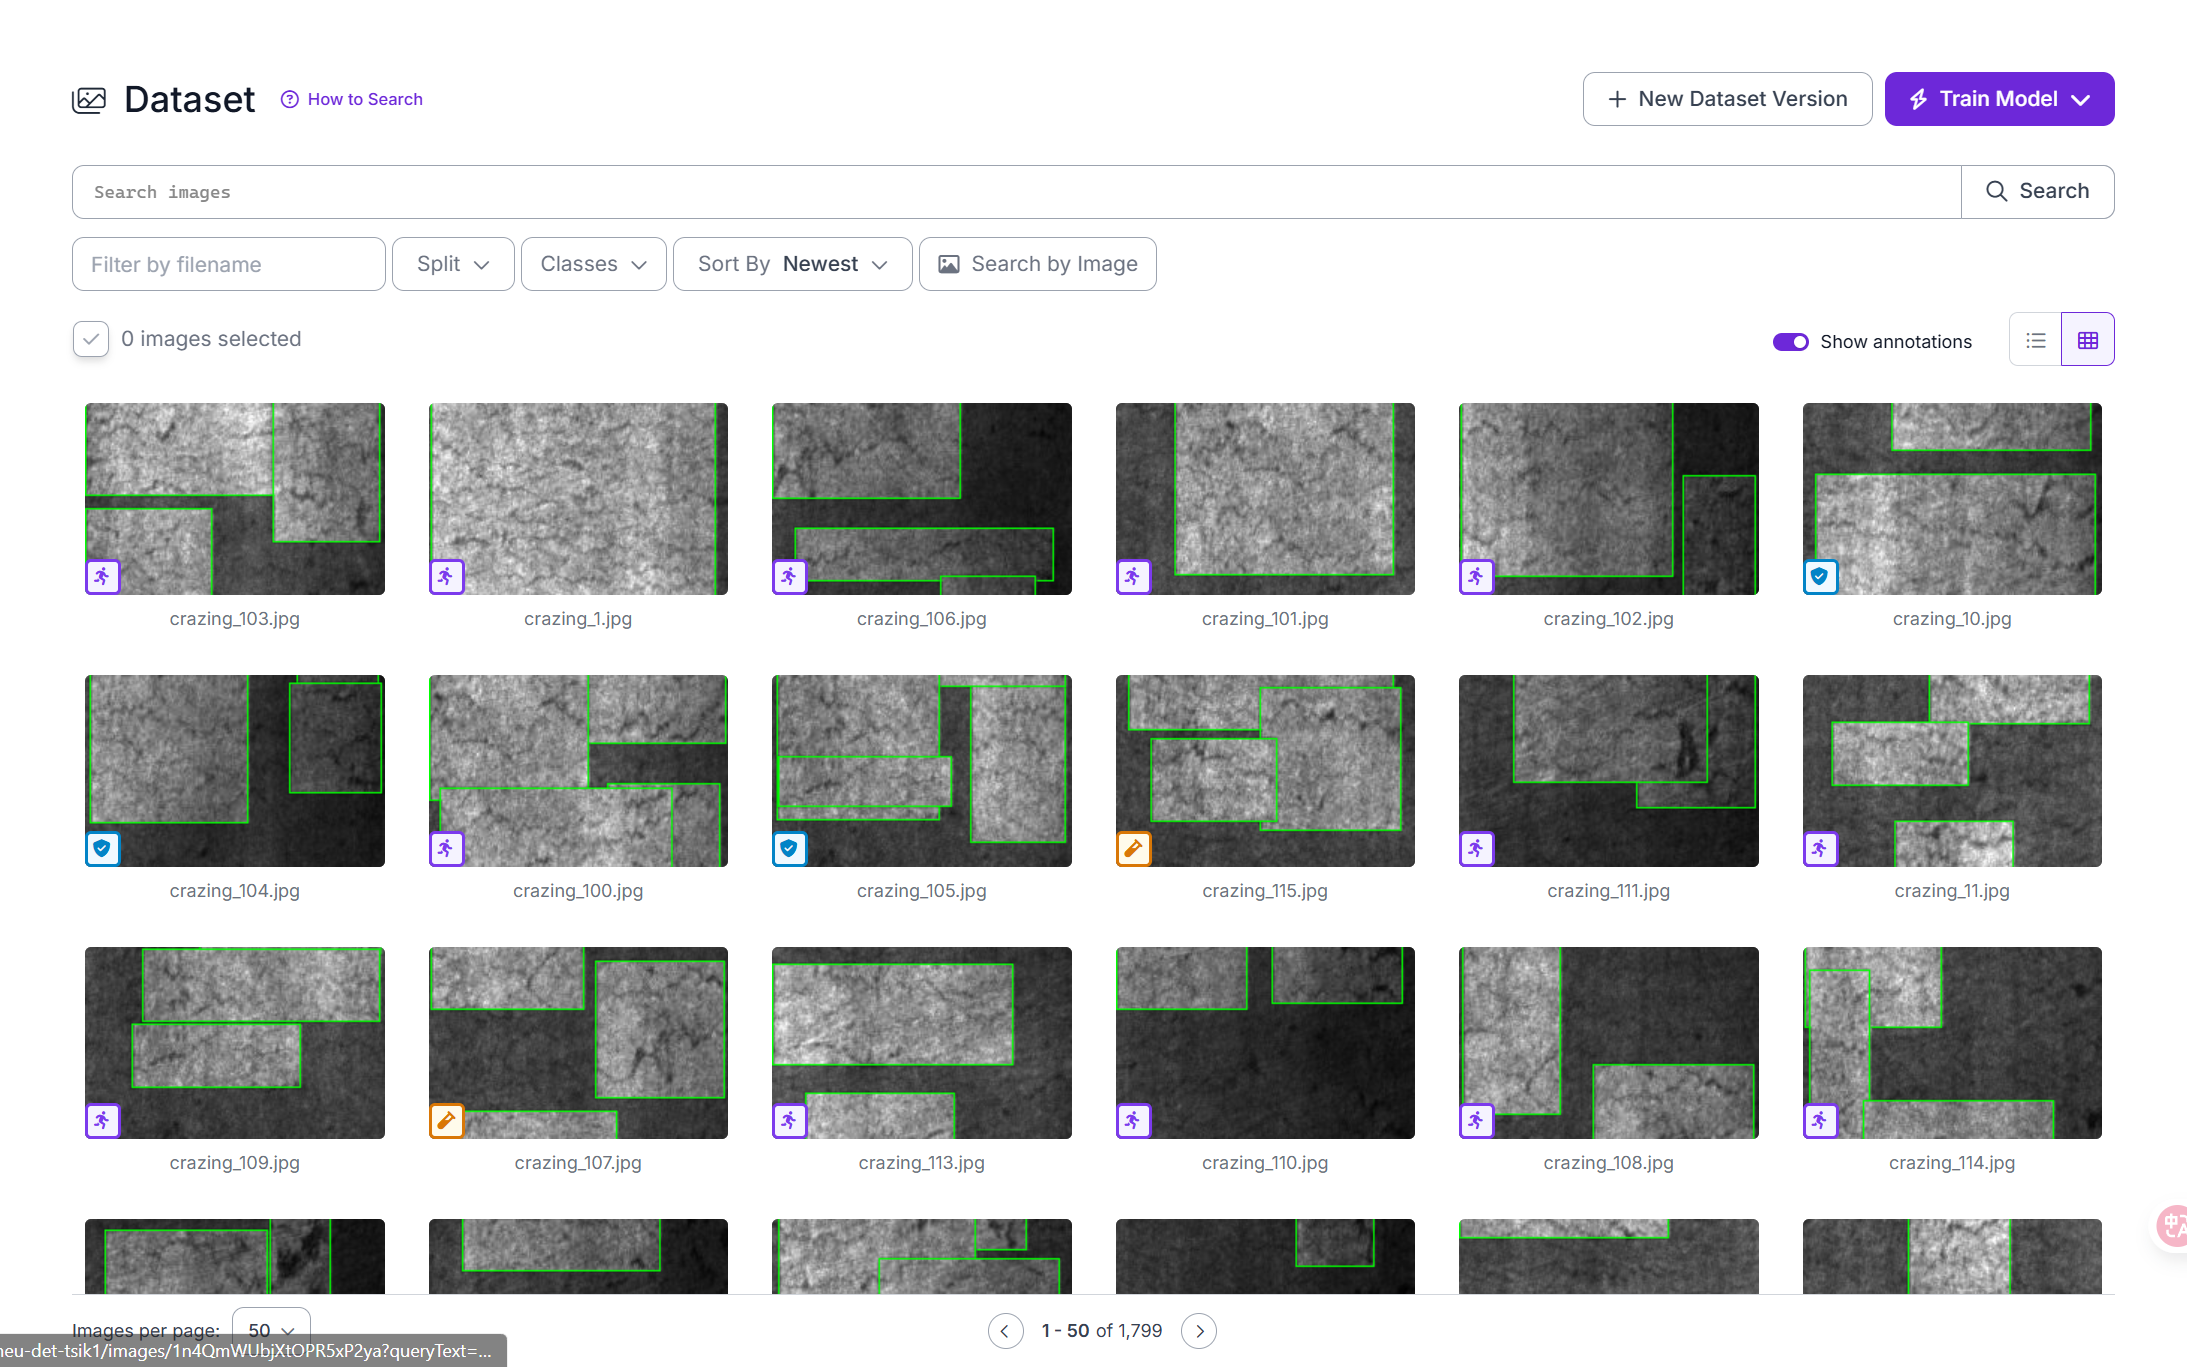Open the Images per page 50 dropdown
2187x1367 pixels.
pos(271,1330)
